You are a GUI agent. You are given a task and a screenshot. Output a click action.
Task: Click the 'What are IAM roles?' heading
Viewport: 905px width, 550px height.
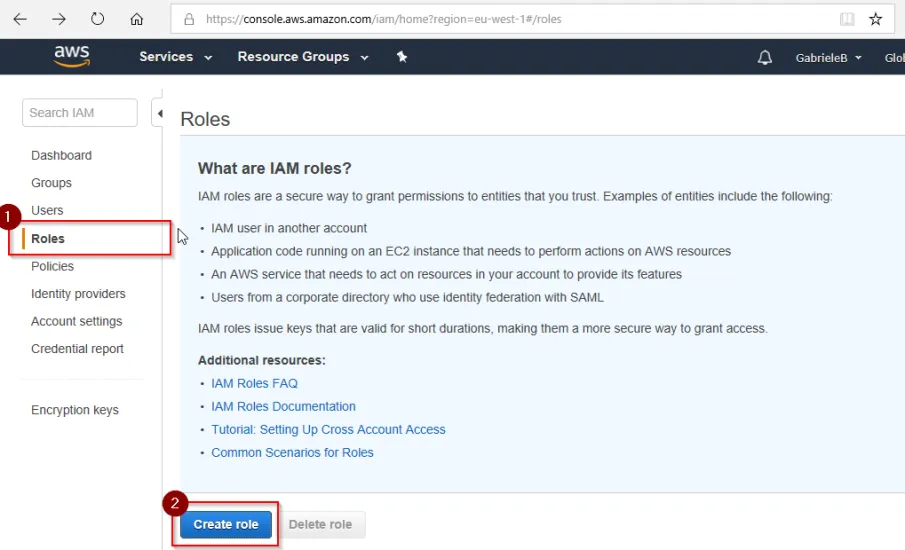click(x=275, y=169)
